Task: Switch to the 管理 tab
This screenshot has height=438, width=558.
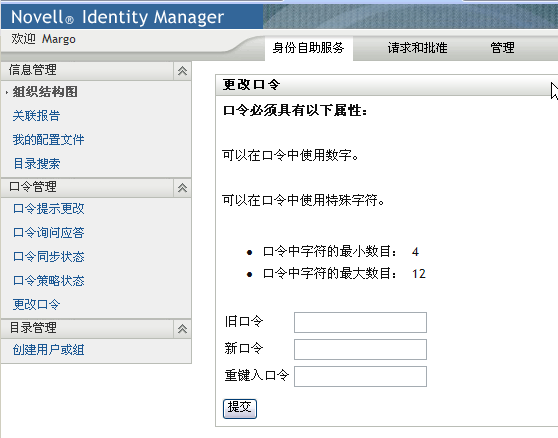Action: coord(502,48)
